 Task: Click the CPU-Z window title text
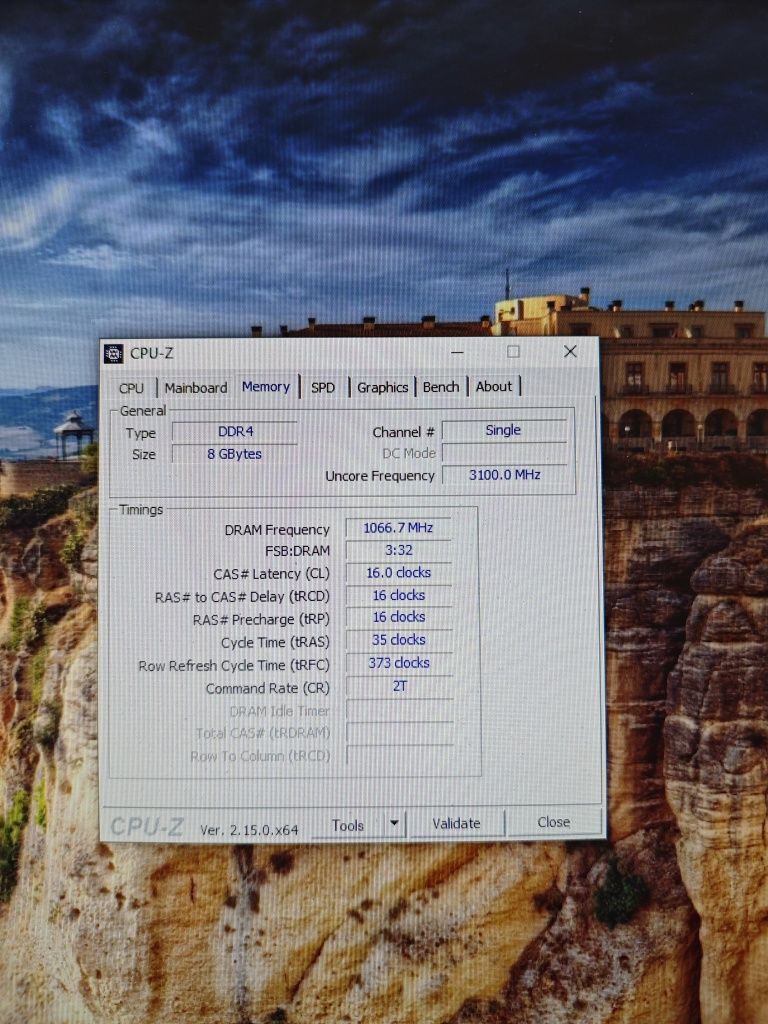(x=152, y=353)
